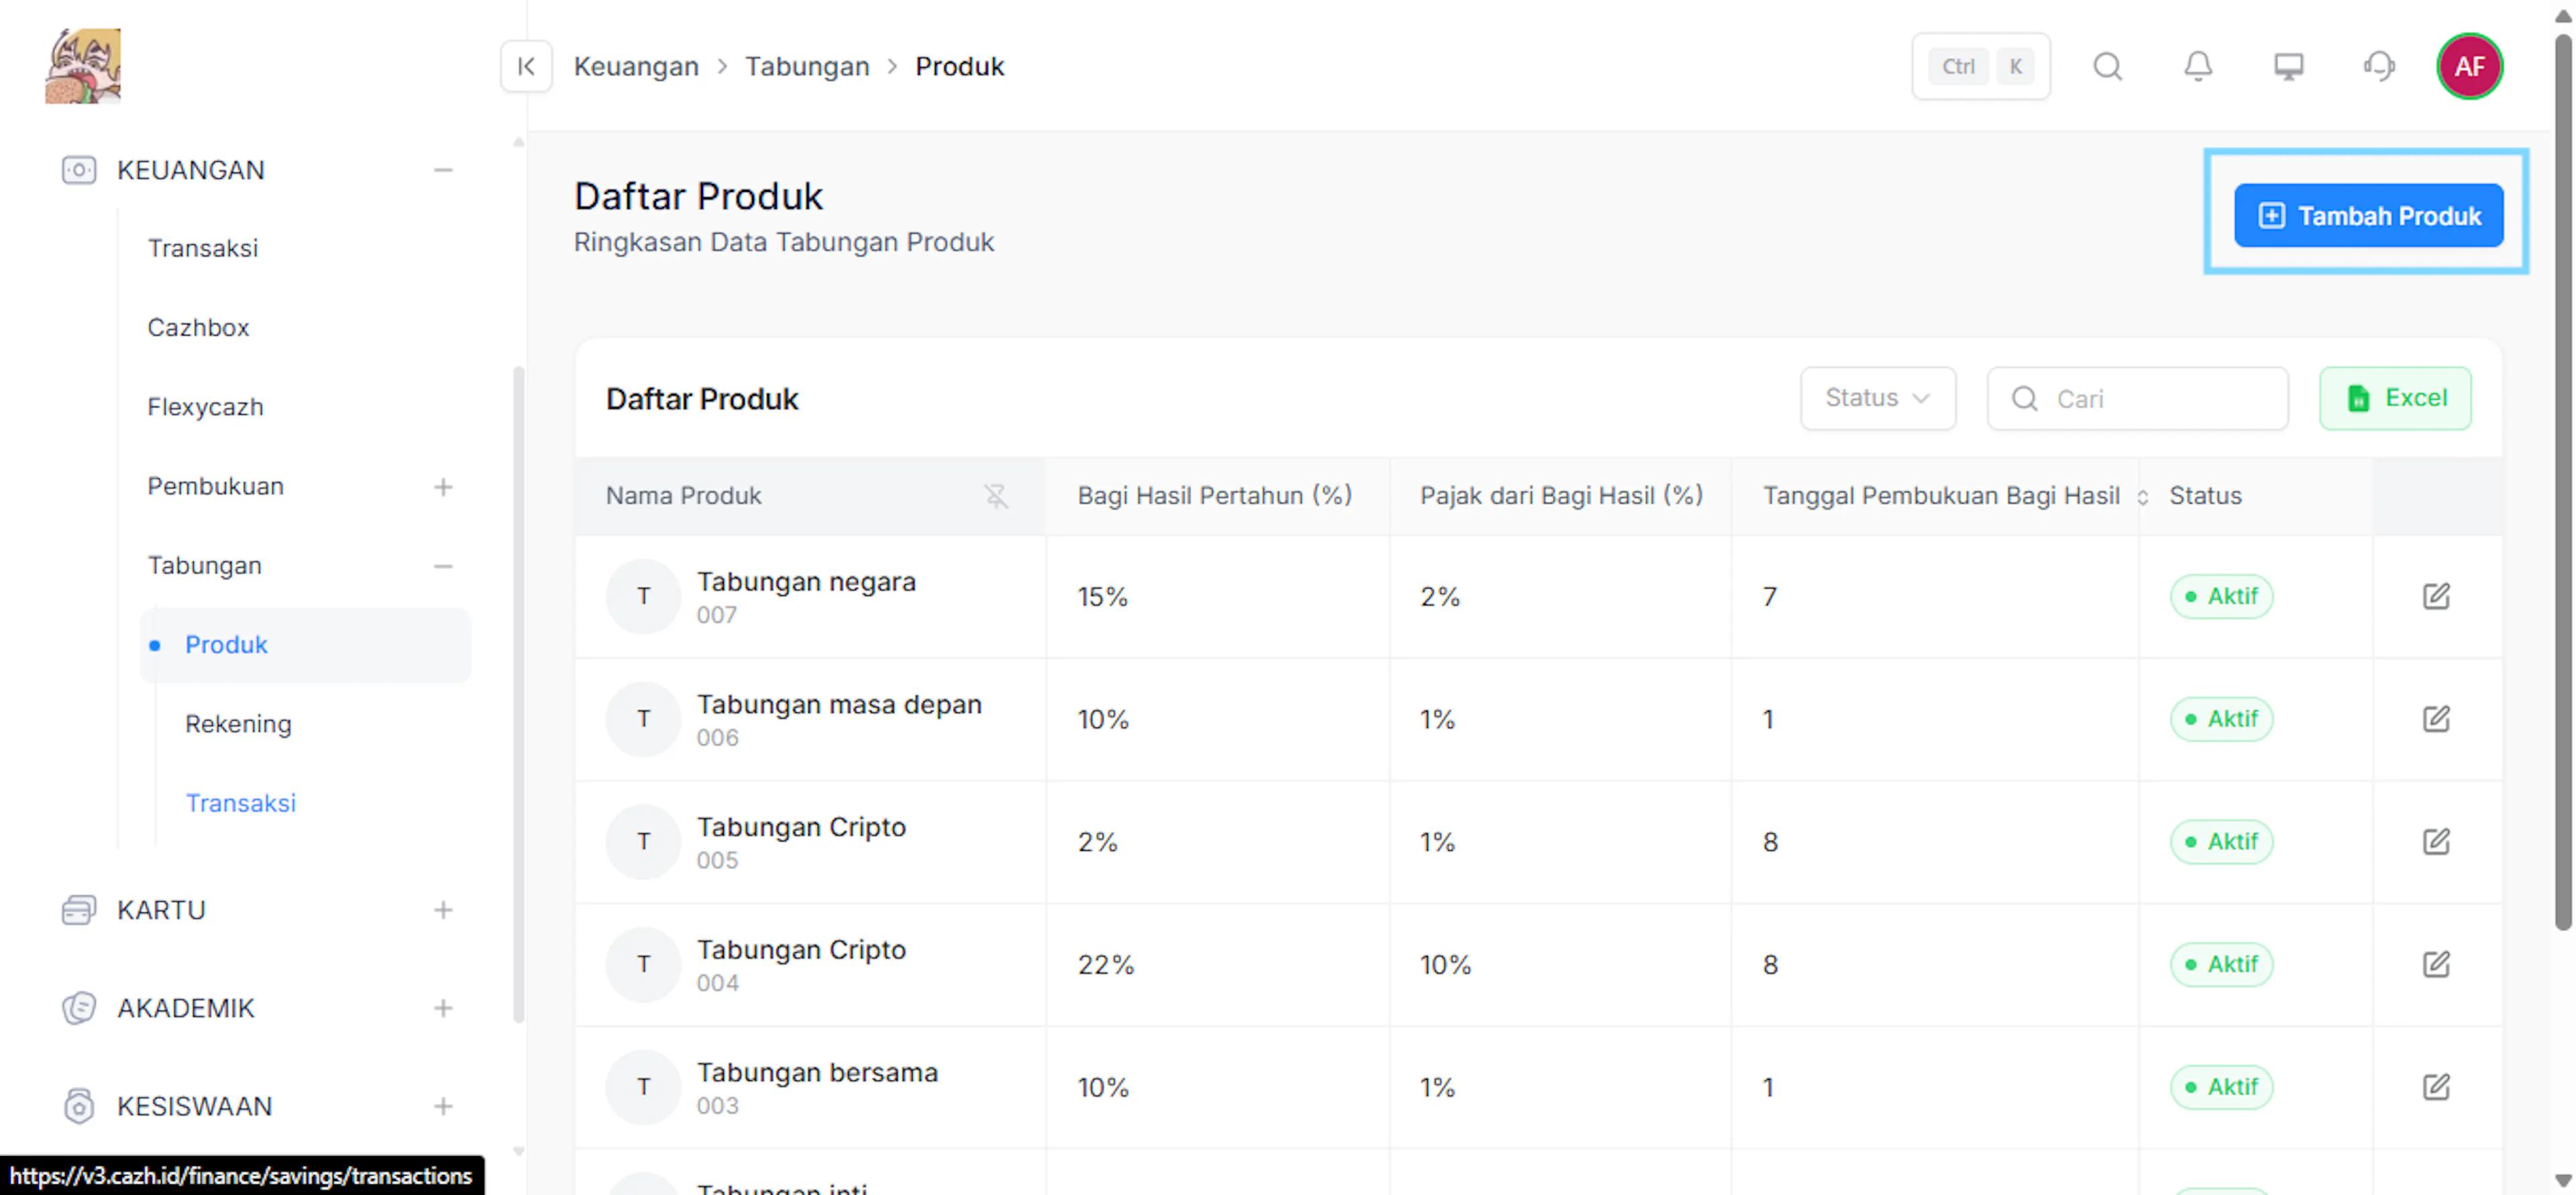Click the 15% profit share value
Image resolution: width=2576 pixels, height=1195 pixels.
point(1102,597)
